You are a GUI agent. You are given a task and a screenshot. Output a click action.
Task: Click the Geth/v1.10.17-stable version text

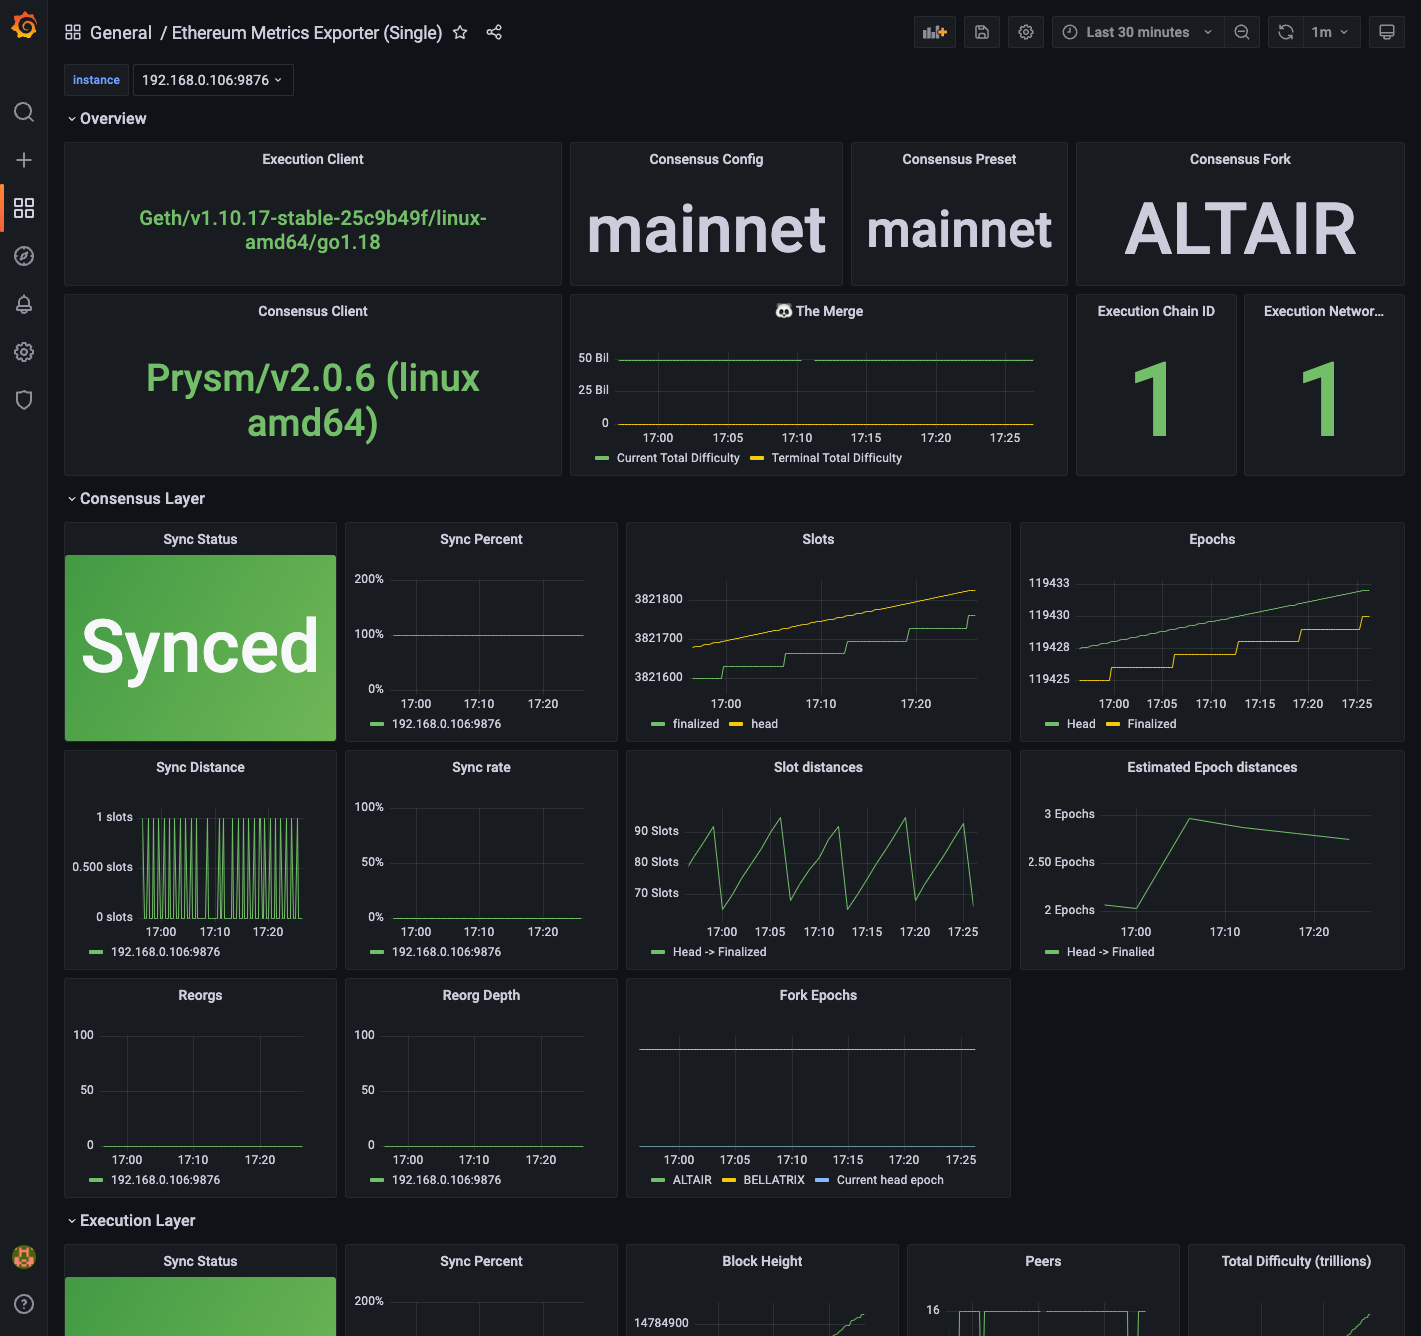pyautogui.click(x=313, y=230)
